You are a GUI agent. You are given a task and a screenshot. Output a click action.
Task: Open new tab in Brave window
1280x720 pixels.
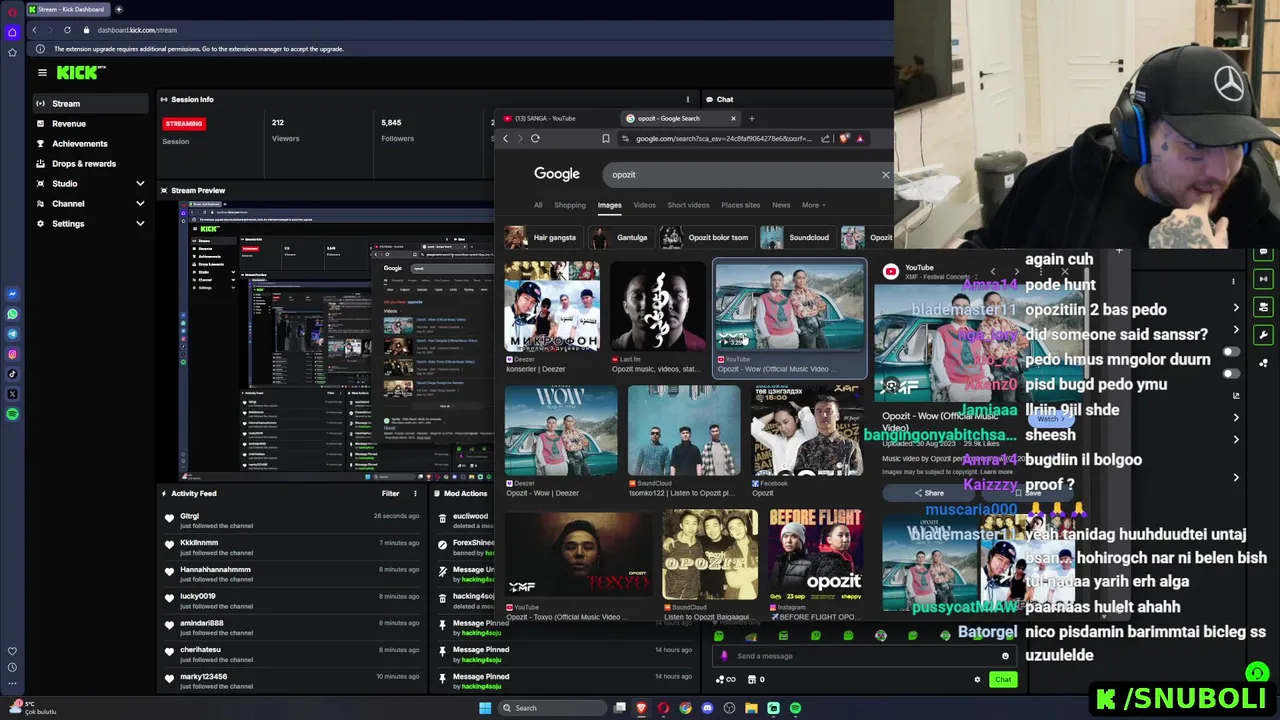pyautogui.click(x=752, y=118)
